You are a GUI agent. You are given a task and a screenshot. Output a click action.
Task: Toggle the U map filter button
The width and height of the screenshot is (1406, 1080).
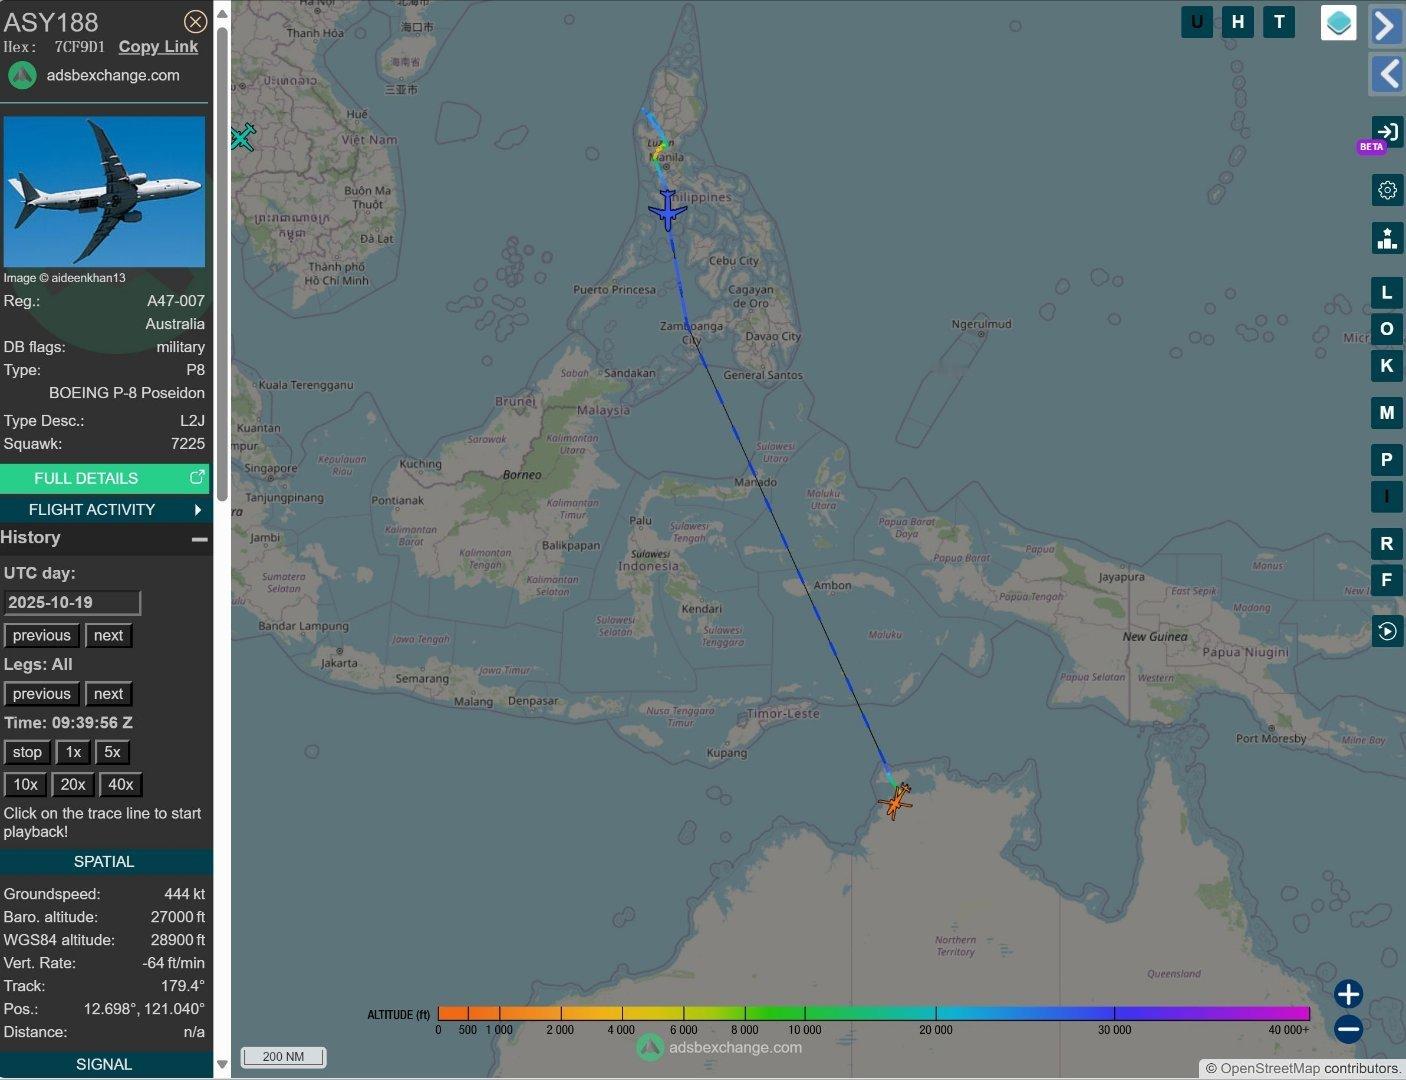click(1197, 22)
